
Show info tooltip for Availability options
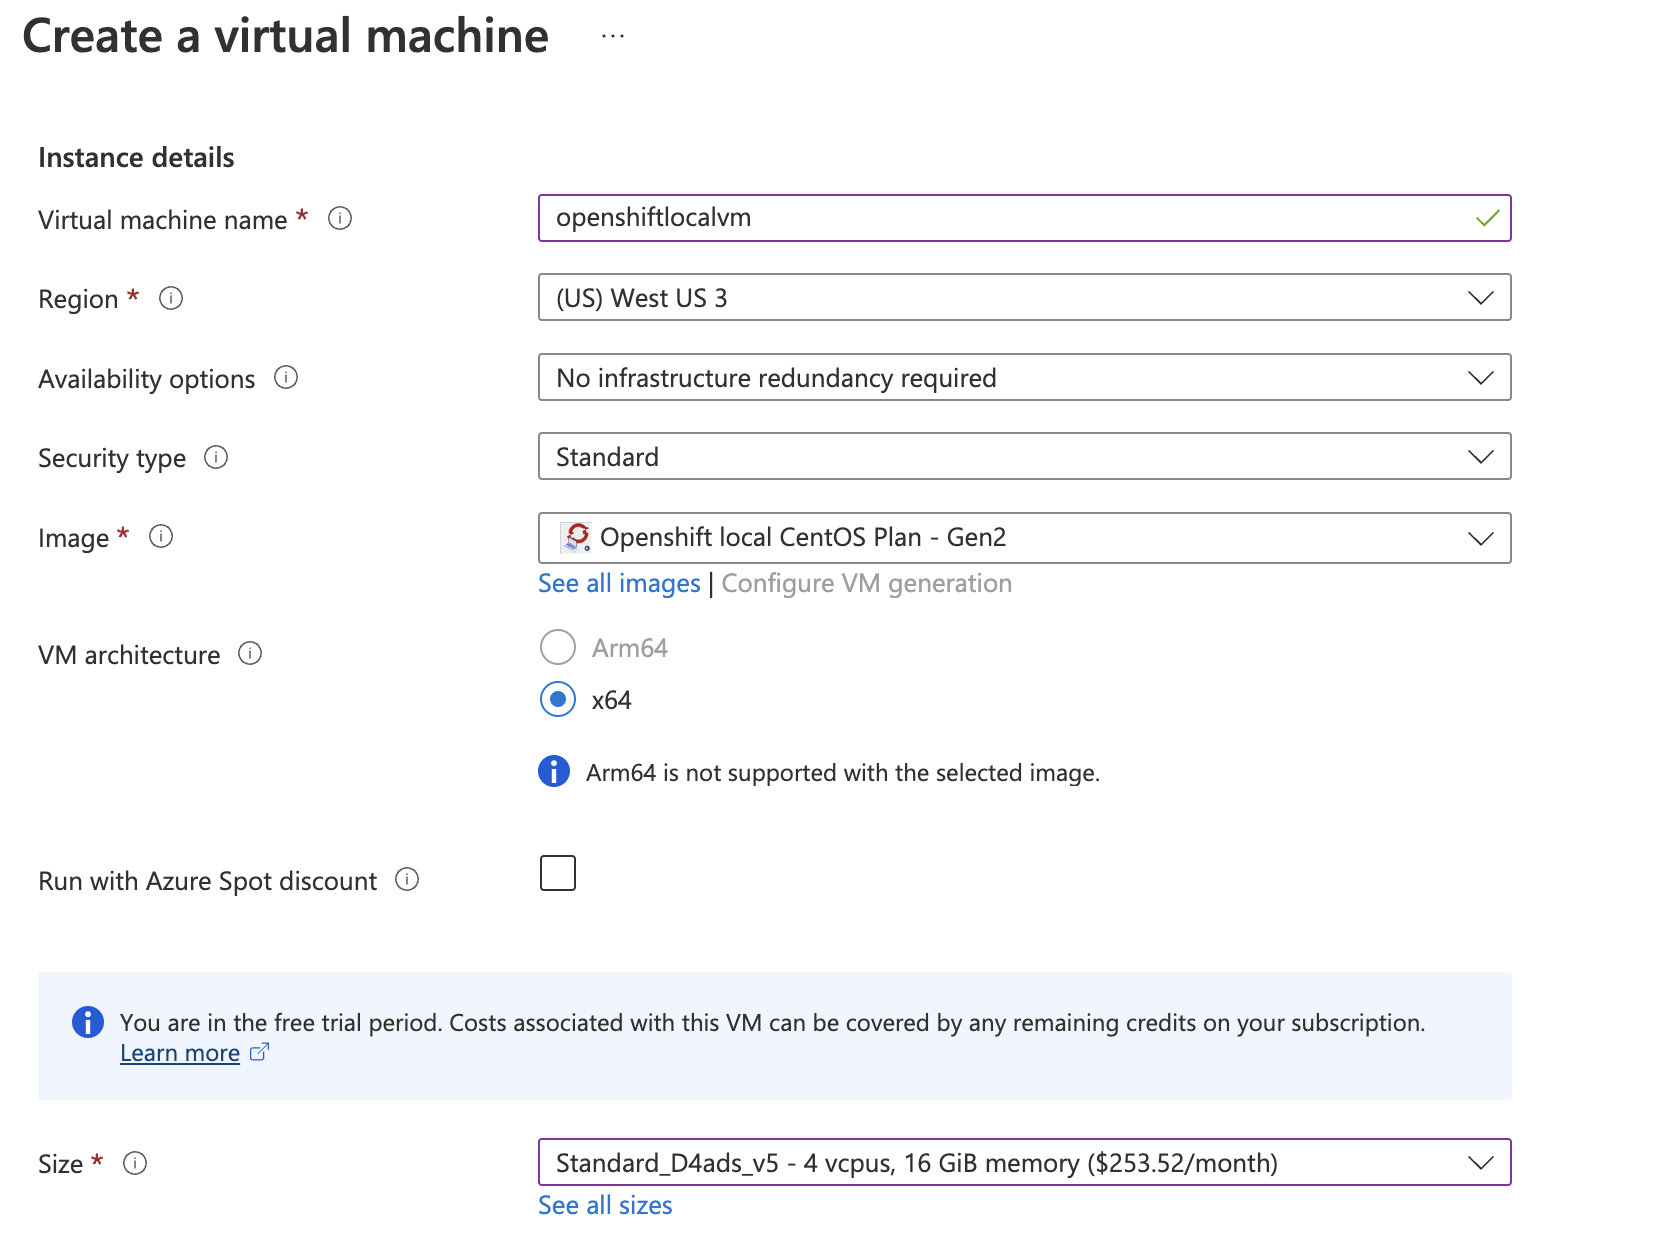pos(286,377)
